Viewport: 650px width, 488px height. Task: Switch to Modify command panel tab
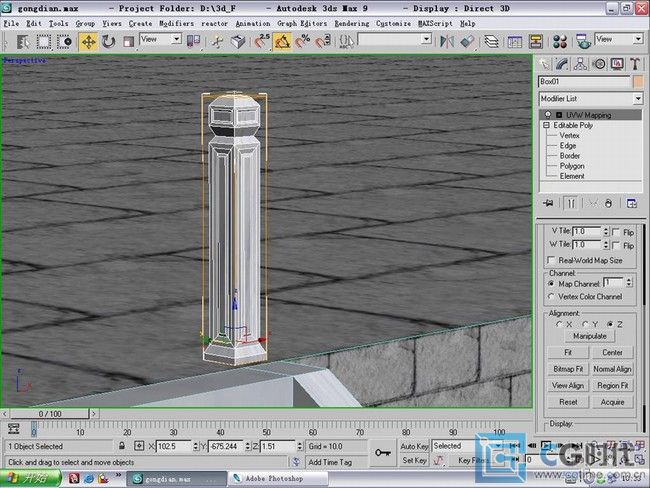point(562,64)
